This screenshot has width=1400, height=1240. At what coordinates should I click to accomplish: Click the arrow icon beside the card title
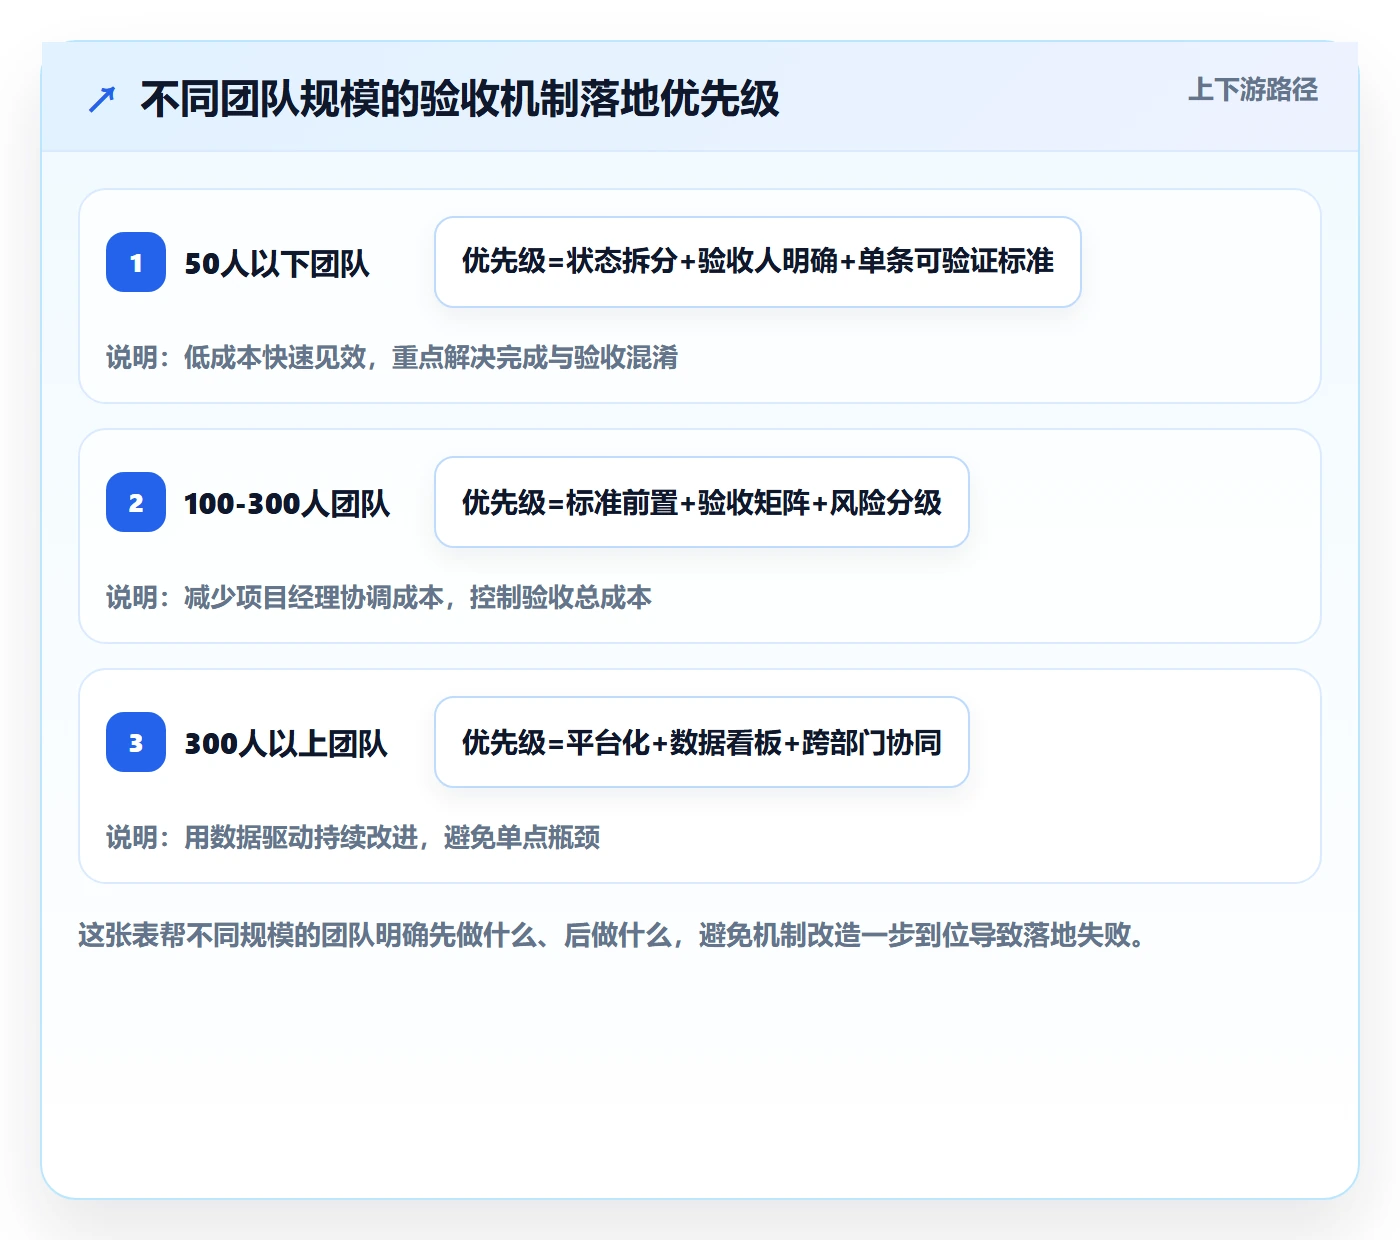click(102, 99)
